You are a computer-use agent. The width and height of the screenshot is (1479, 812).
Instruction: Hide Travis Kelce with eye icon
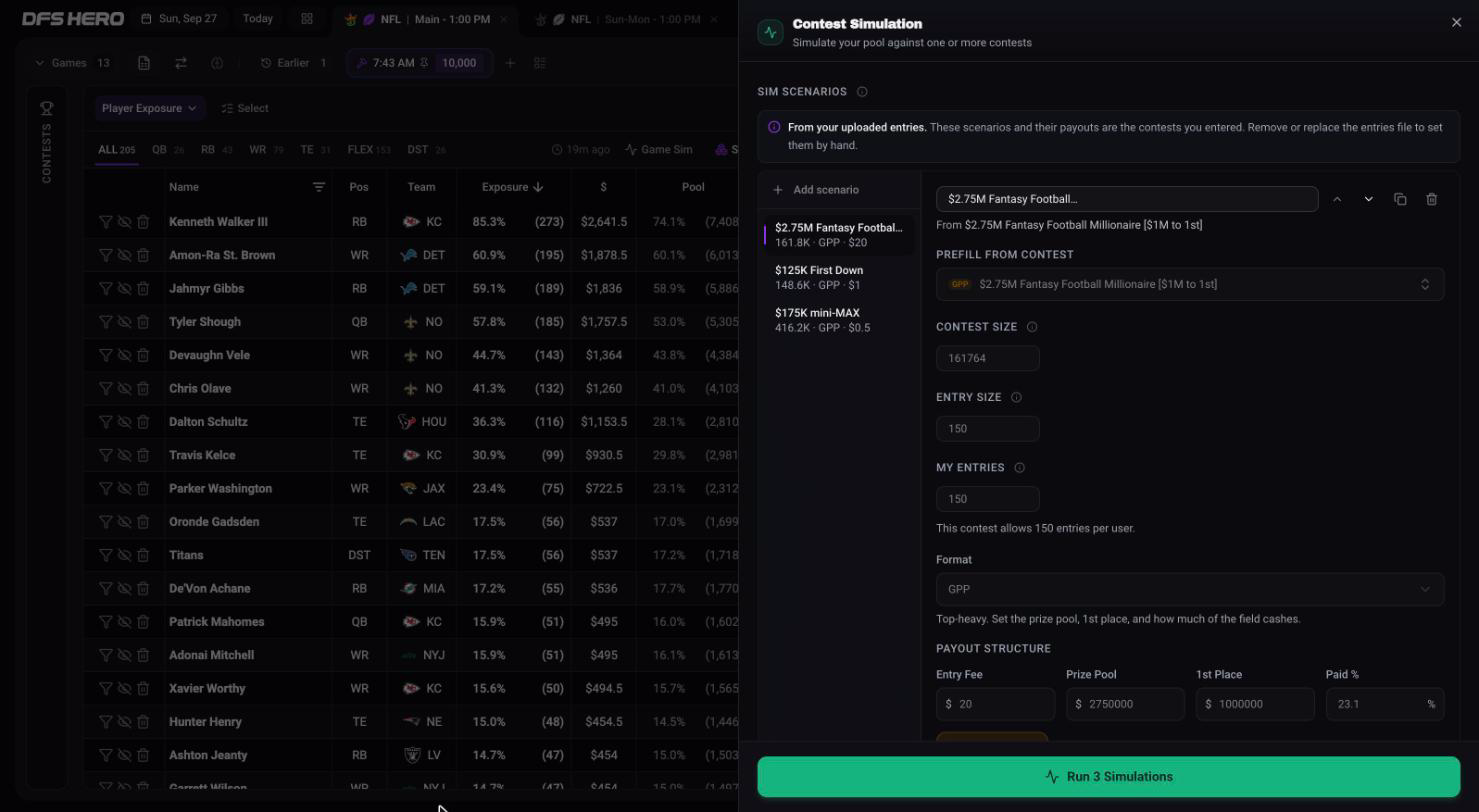tap(124, 455)
